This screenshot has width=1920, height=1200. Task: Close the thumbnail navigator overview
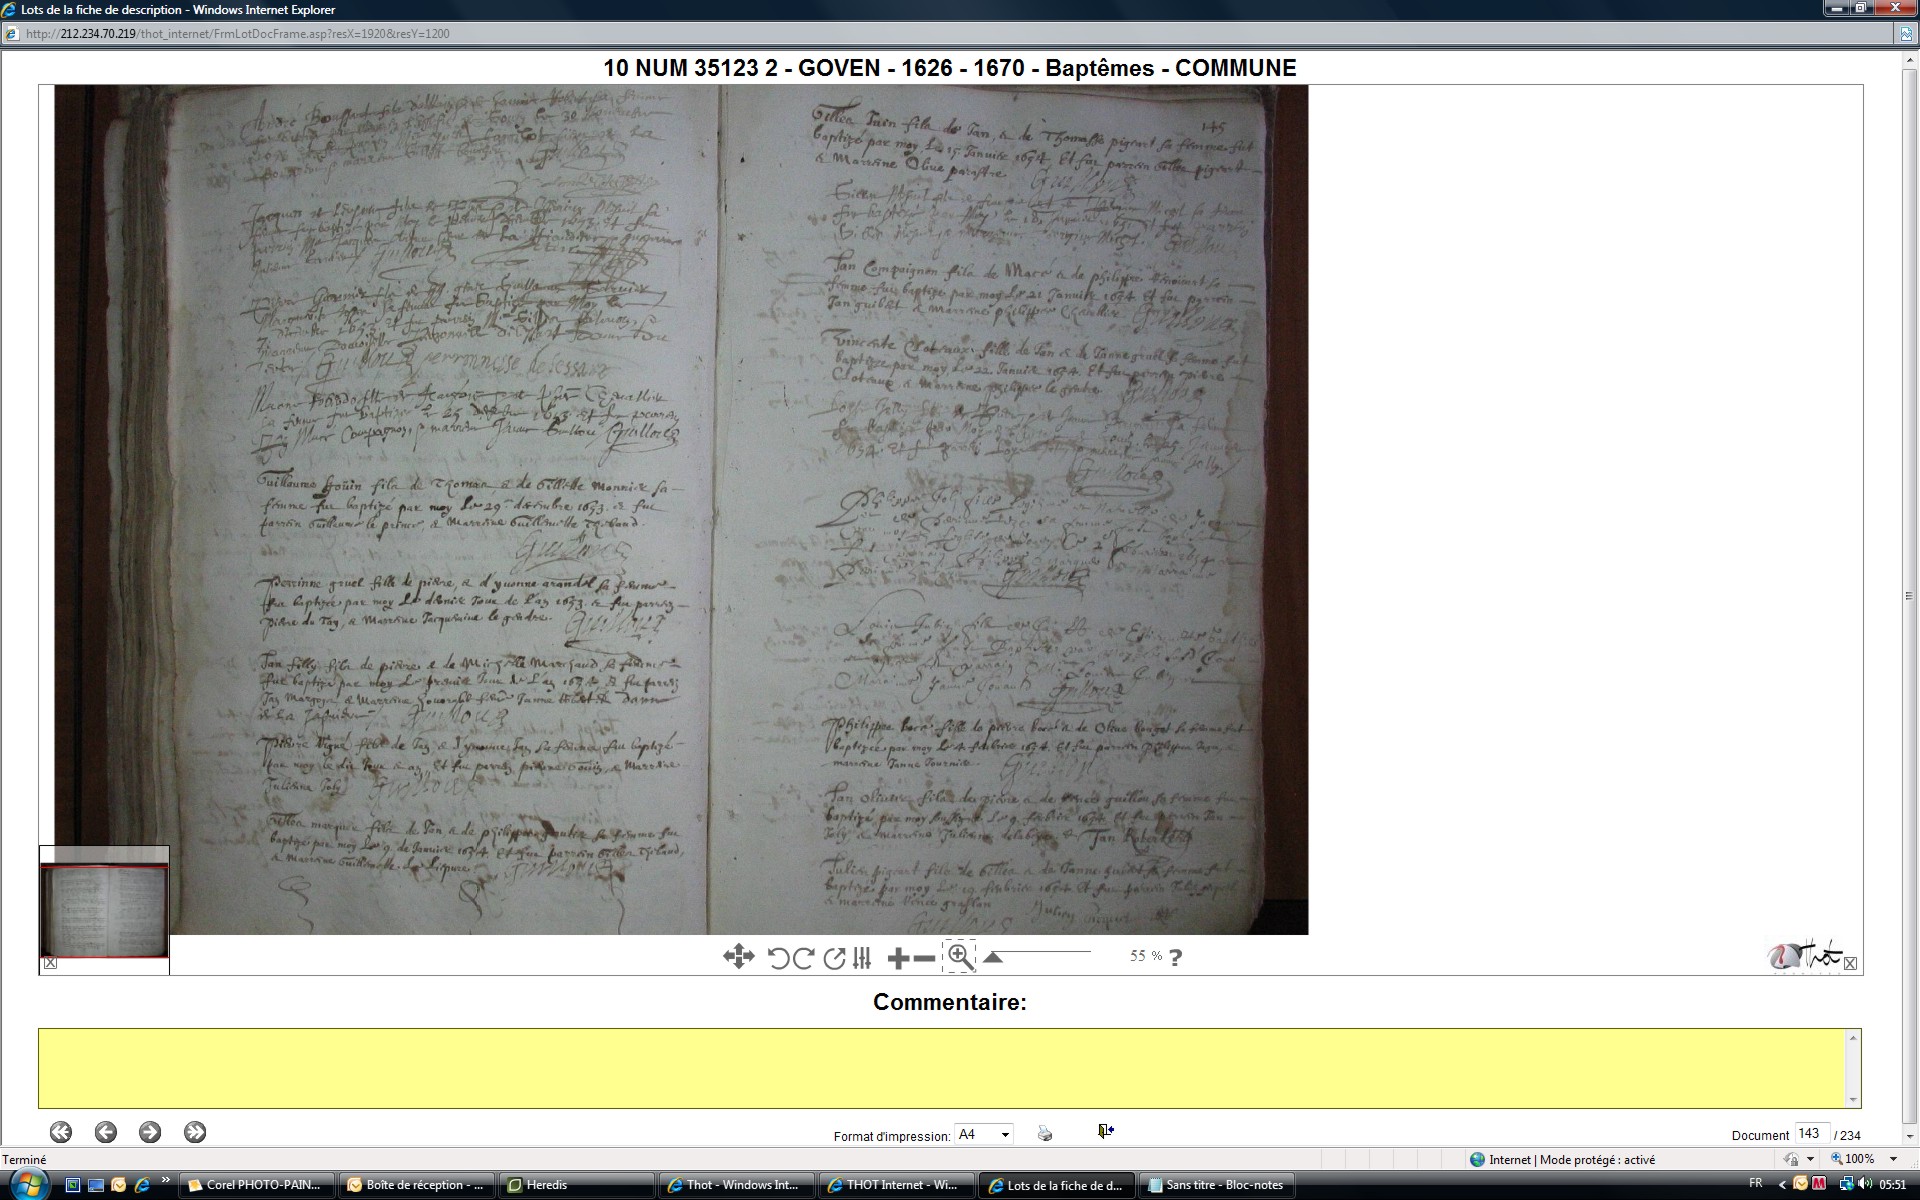(51, 963)
